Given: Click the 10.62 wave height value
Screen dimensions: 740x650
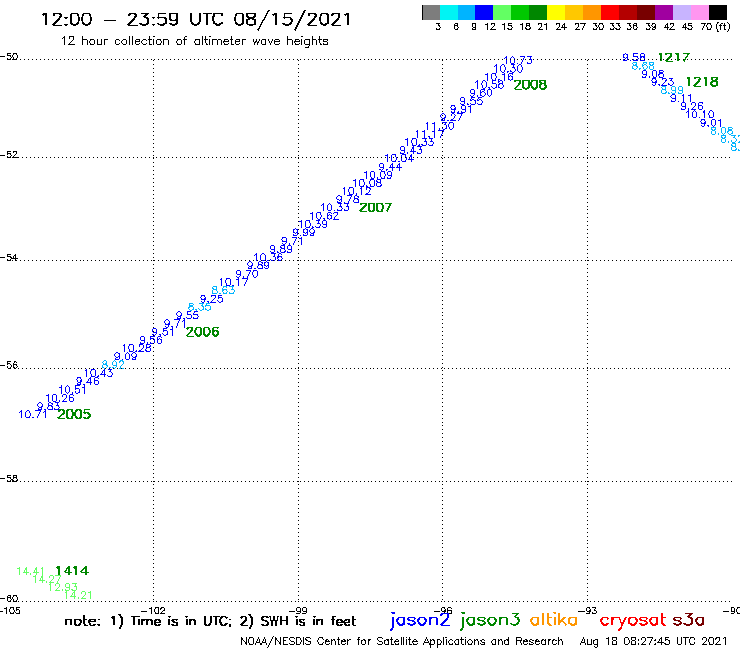Looking at the screenshot, I should pyautogui.click(x=324, y=216).
